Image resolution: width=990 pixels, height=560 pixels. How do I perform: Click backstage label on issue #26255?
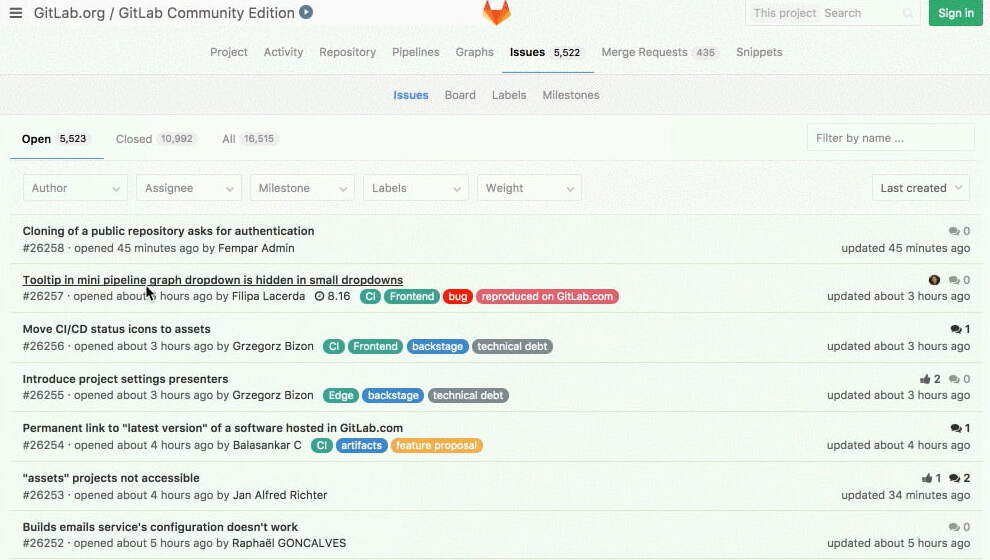pyautogui.click(x=393, y=395)
